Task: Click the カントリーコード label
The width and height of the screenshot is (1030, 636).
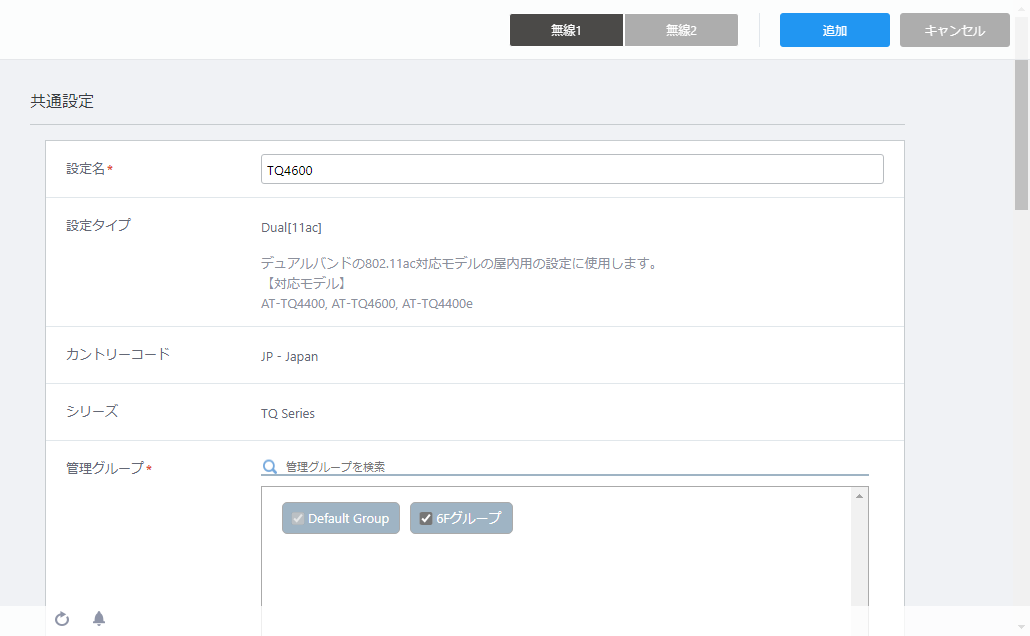Action: point(118,354)
